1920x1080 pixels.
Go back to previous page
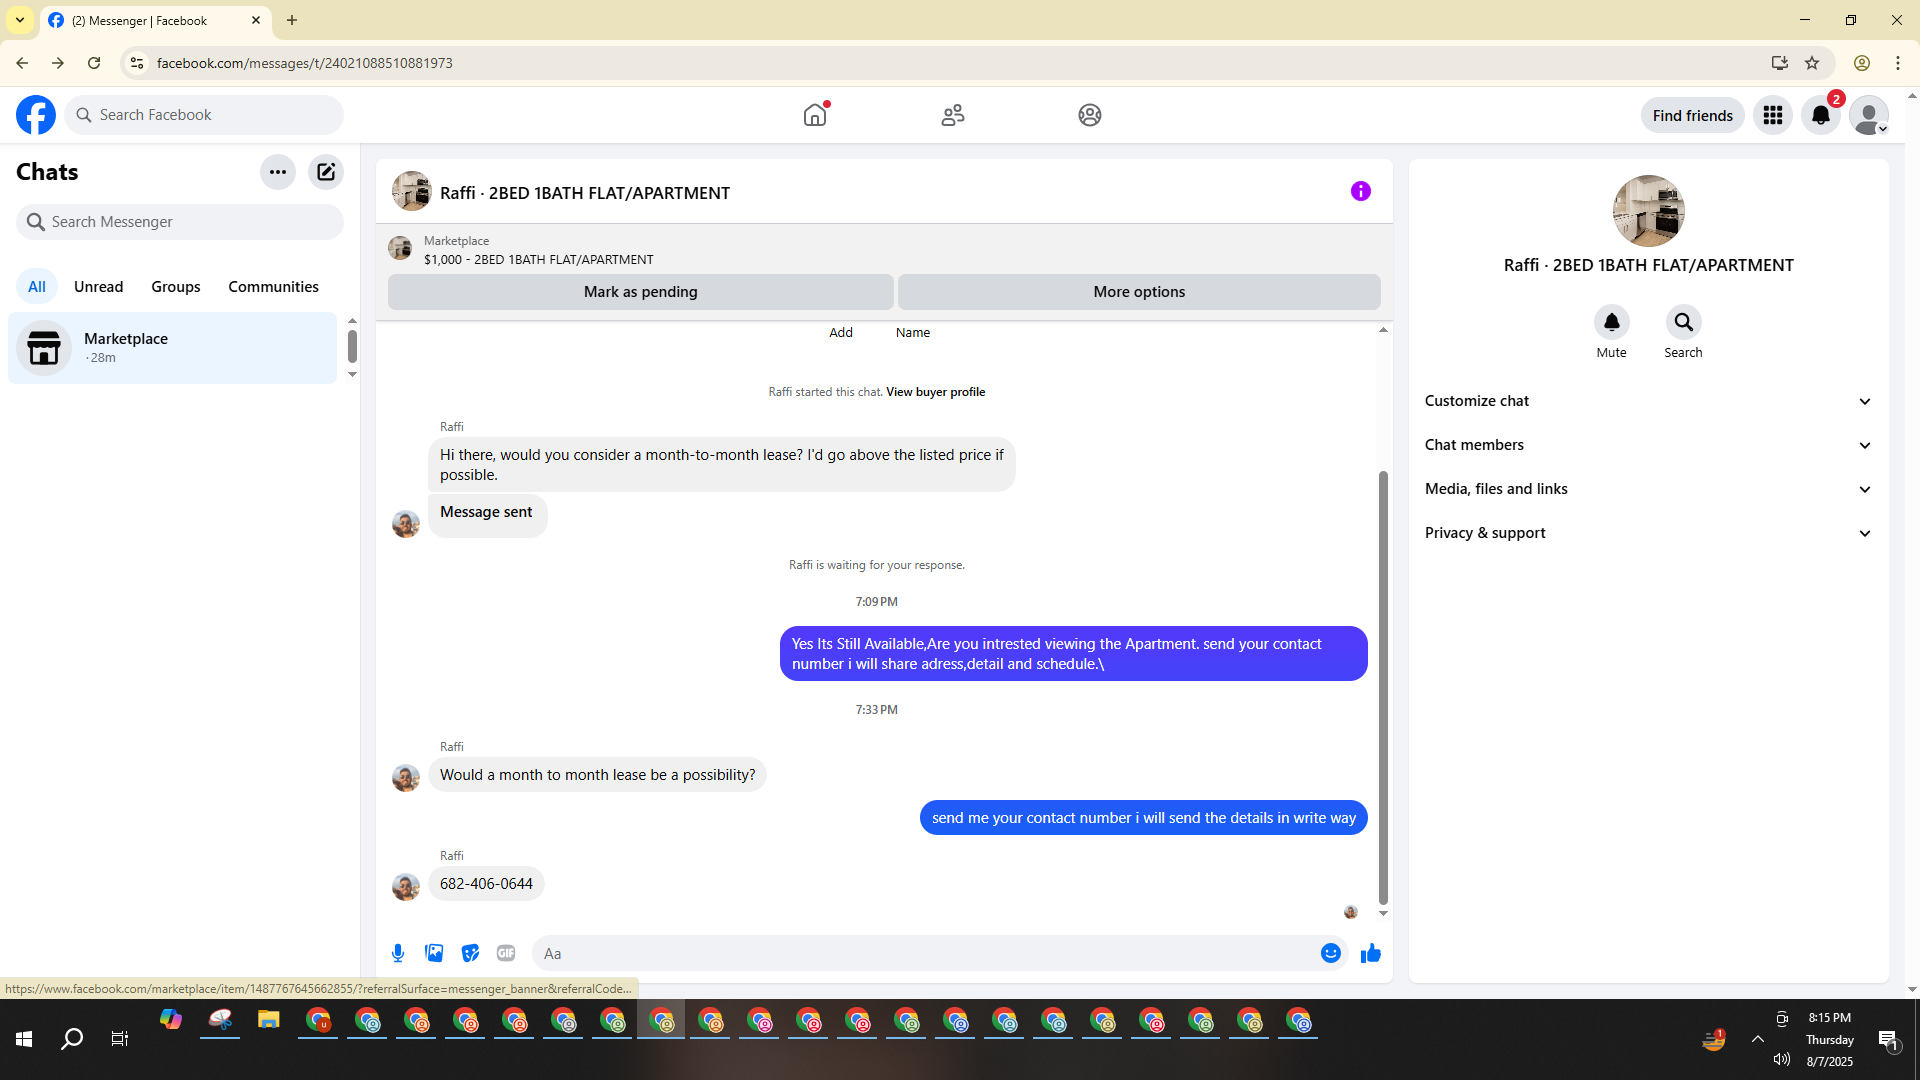coord(22,63)
